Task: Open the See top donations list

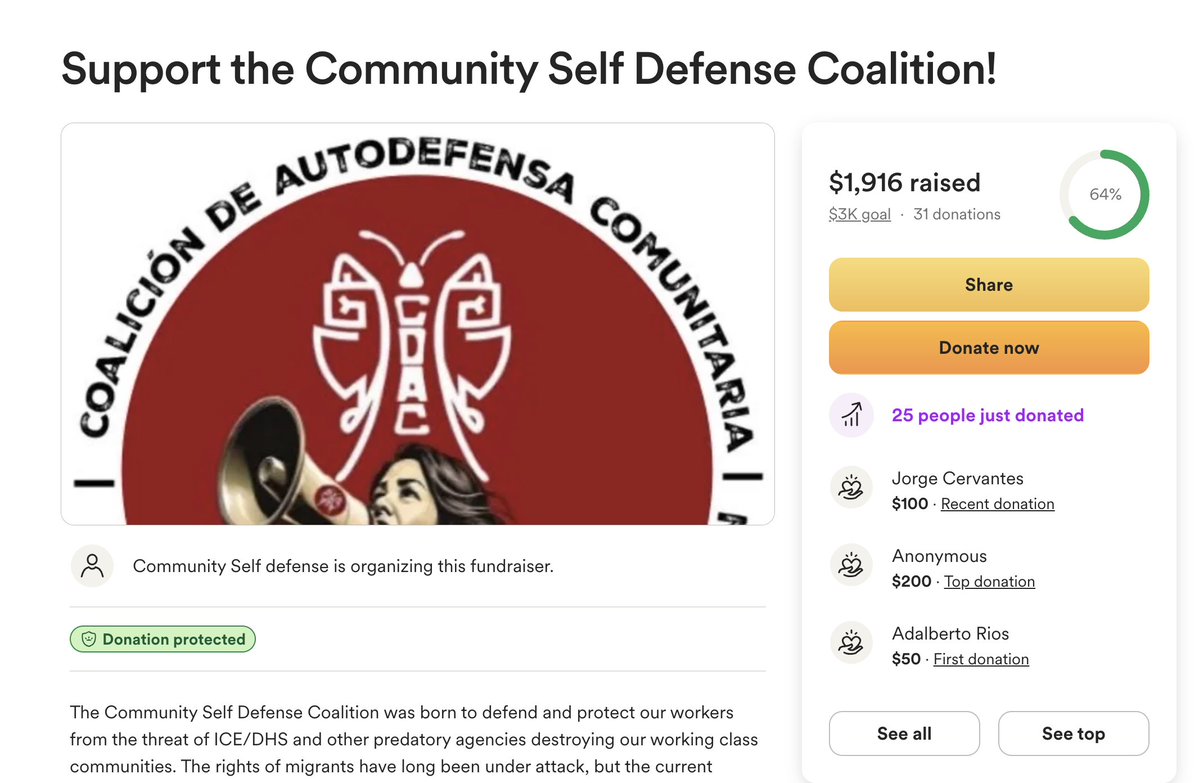Action: click(x=1073, y=733)
